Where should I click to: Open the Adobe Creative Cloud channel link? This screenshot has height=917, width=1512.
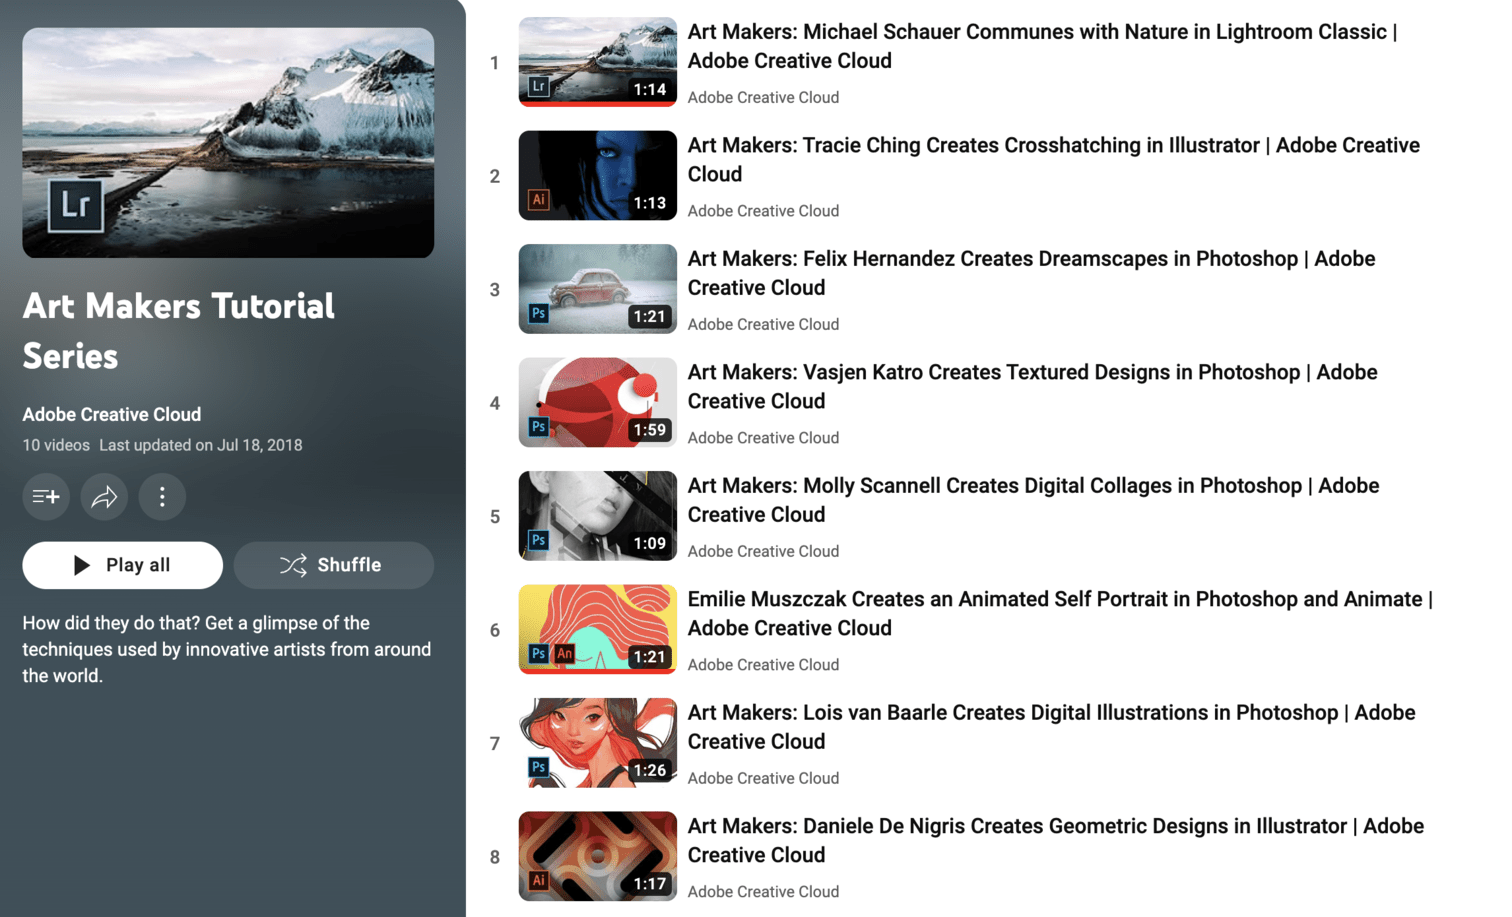click(112, 414)
